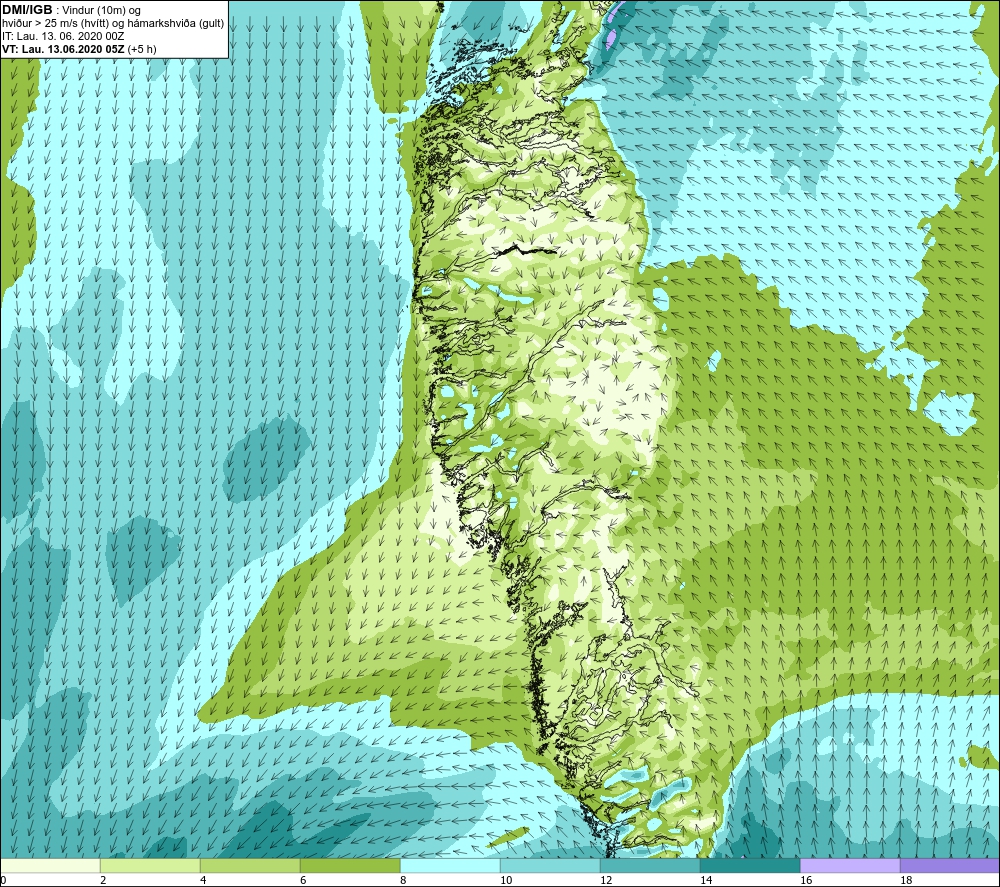Click the 12–14 m/s teal legend swatch
1000x887 pixels.
[650, 865]
